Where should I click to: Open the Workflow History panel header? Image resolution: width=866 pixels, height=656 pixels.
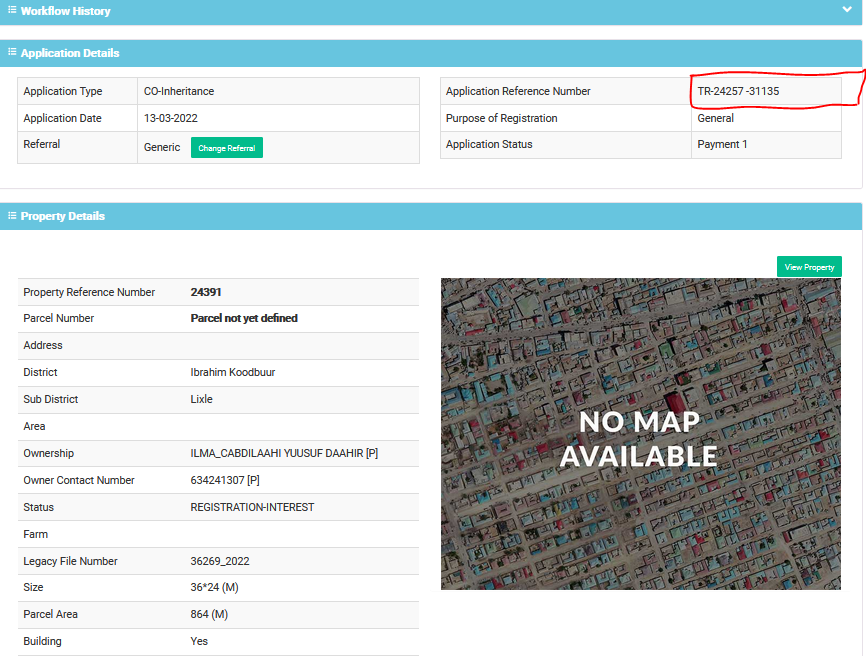point(431,12)
